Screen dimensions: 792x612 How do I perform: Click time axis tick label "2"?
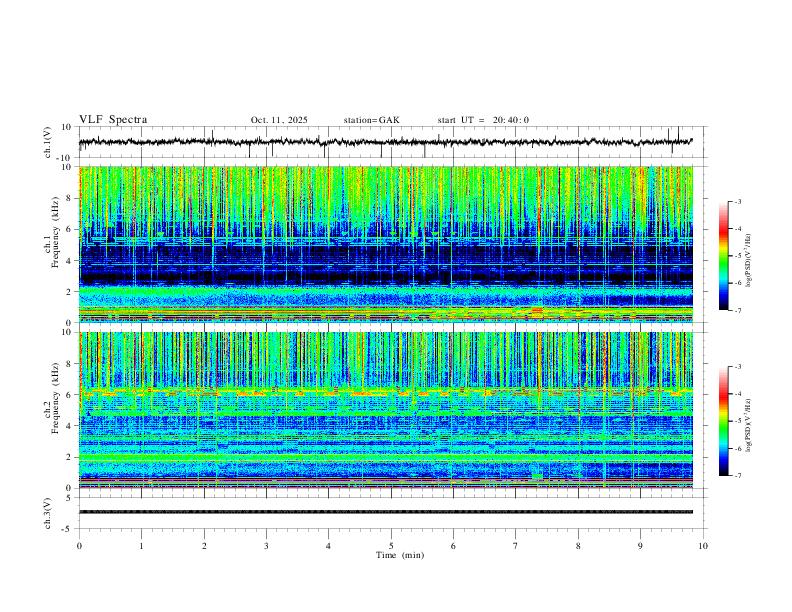(x=204, y=546)
